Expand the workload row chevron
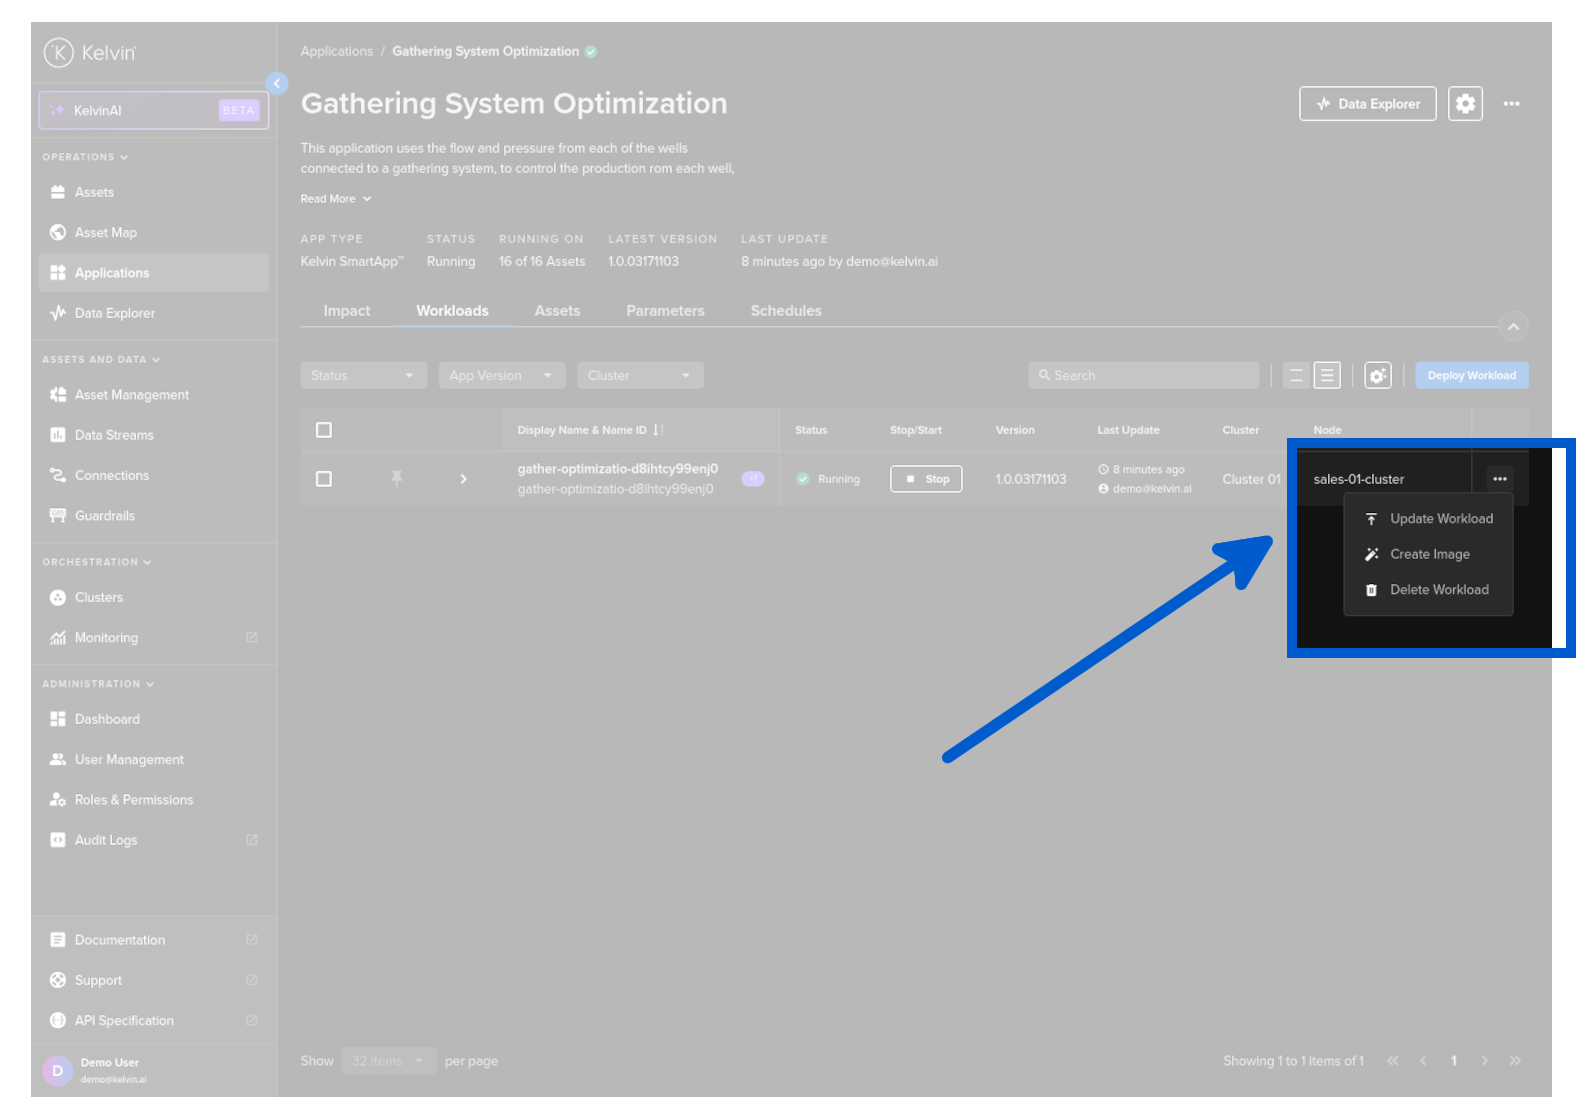 tap(463, 479)
